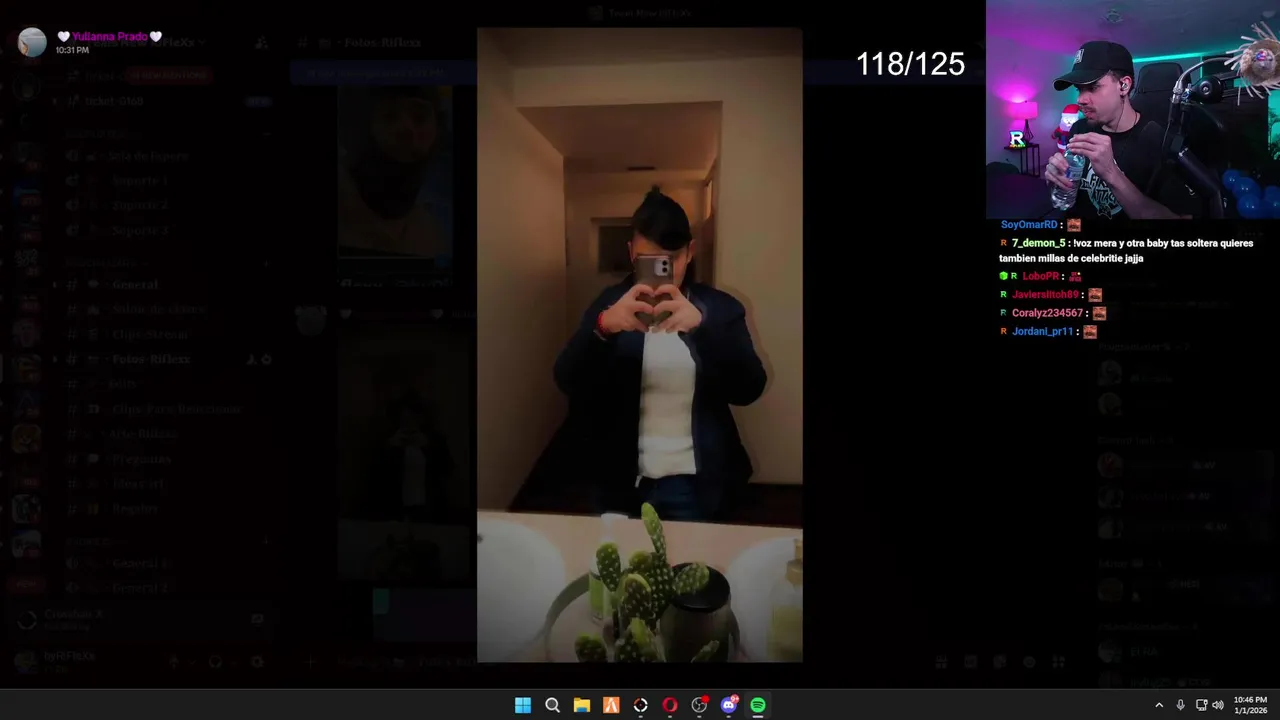The width and height of the screenshot is (1280, 720).
Task: Click the Jordani_pr11 chat username
Action: 1042,332
